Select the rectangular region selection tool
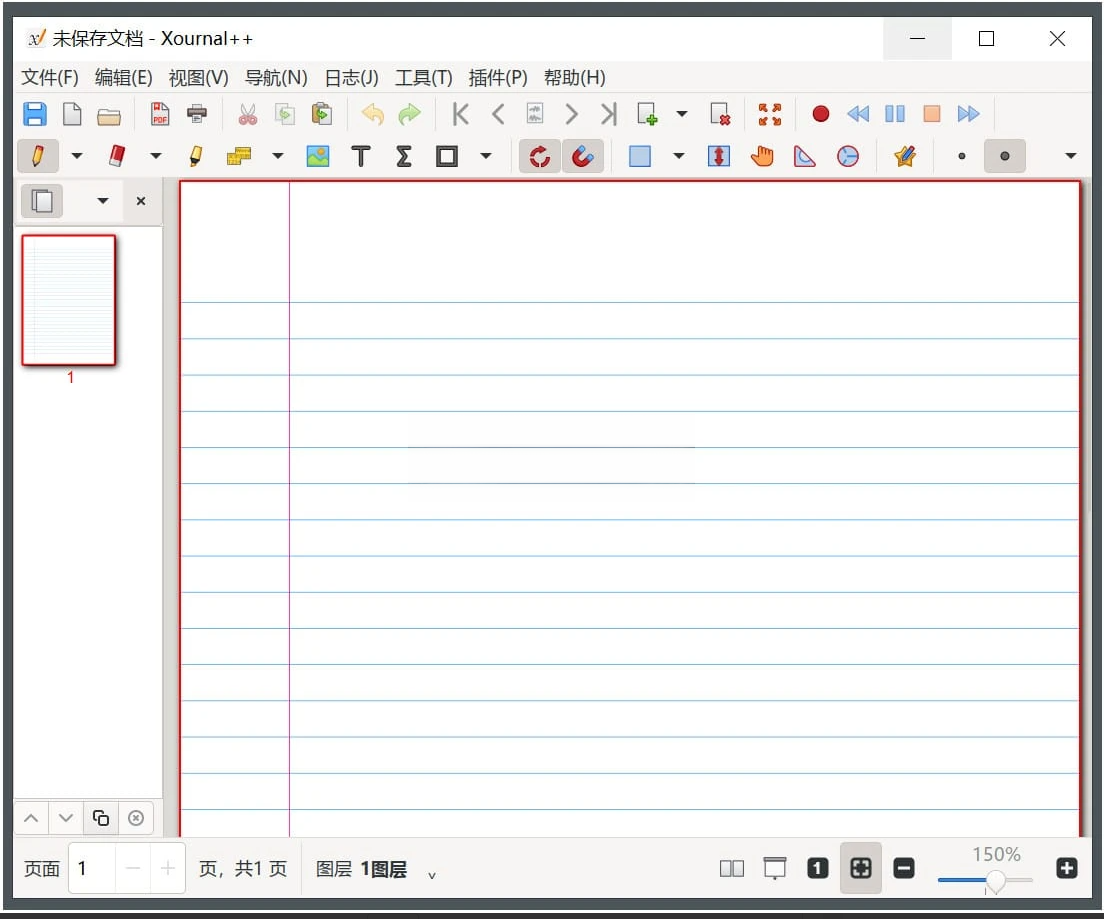 coord(639,156)
